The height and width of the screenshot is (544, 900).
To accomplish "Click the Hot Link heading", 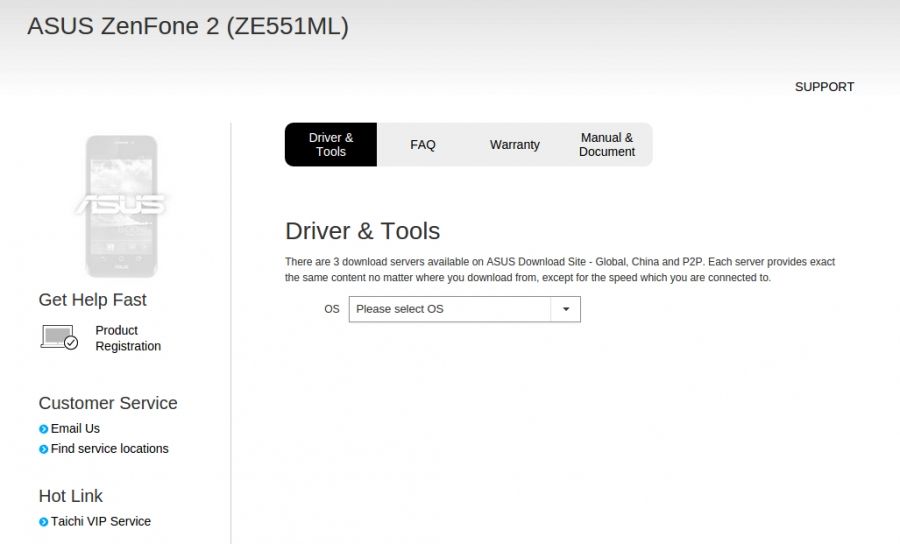I will click(x=71, y=496).
